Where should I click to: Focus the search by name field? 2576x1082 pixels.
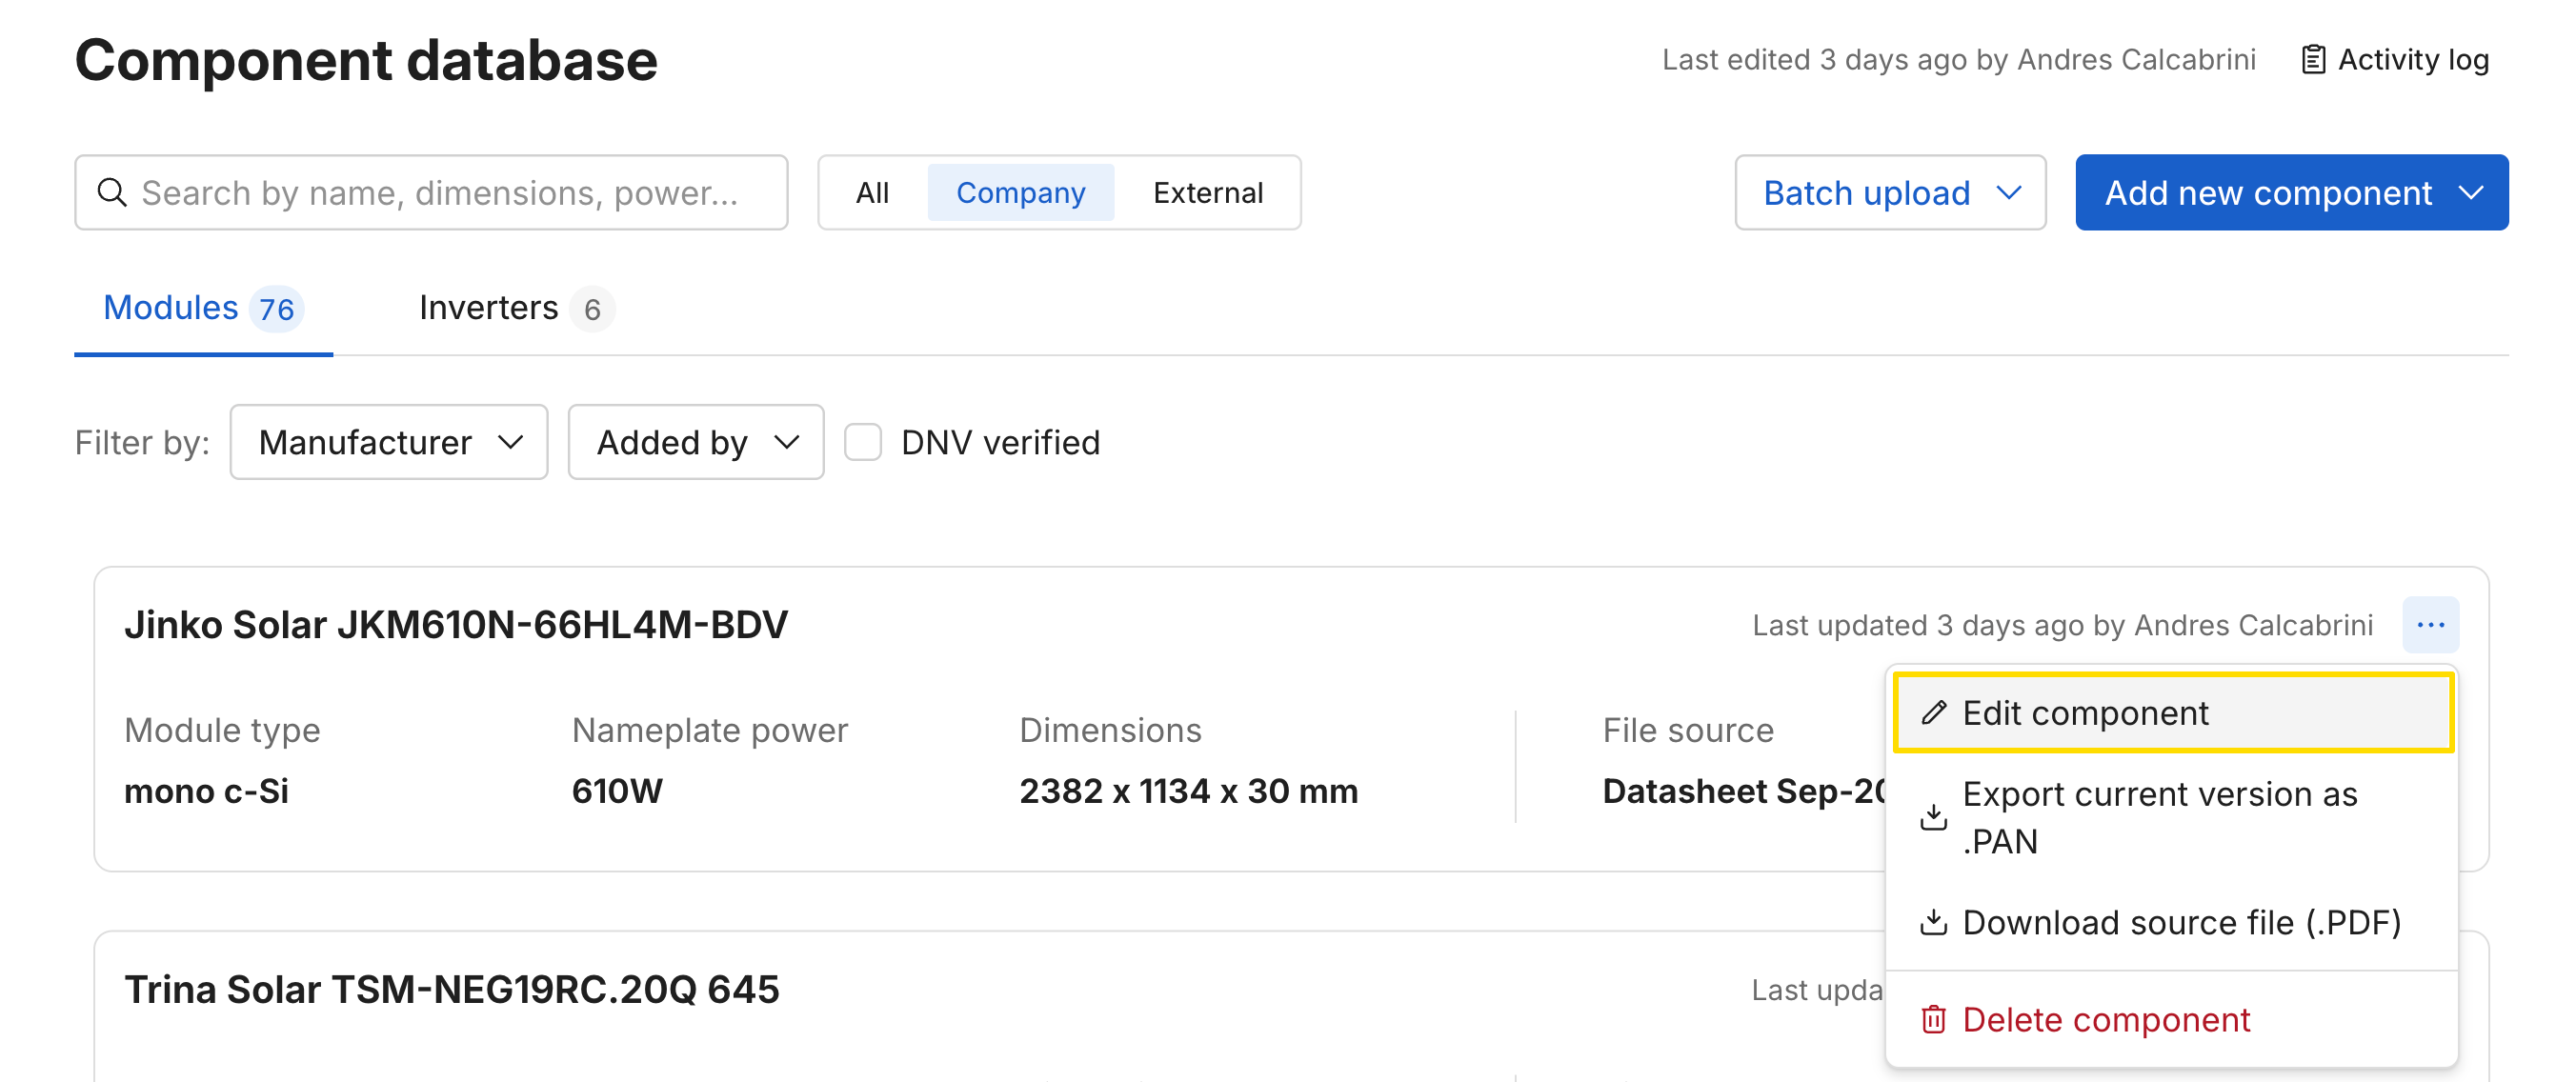(431, 192)
